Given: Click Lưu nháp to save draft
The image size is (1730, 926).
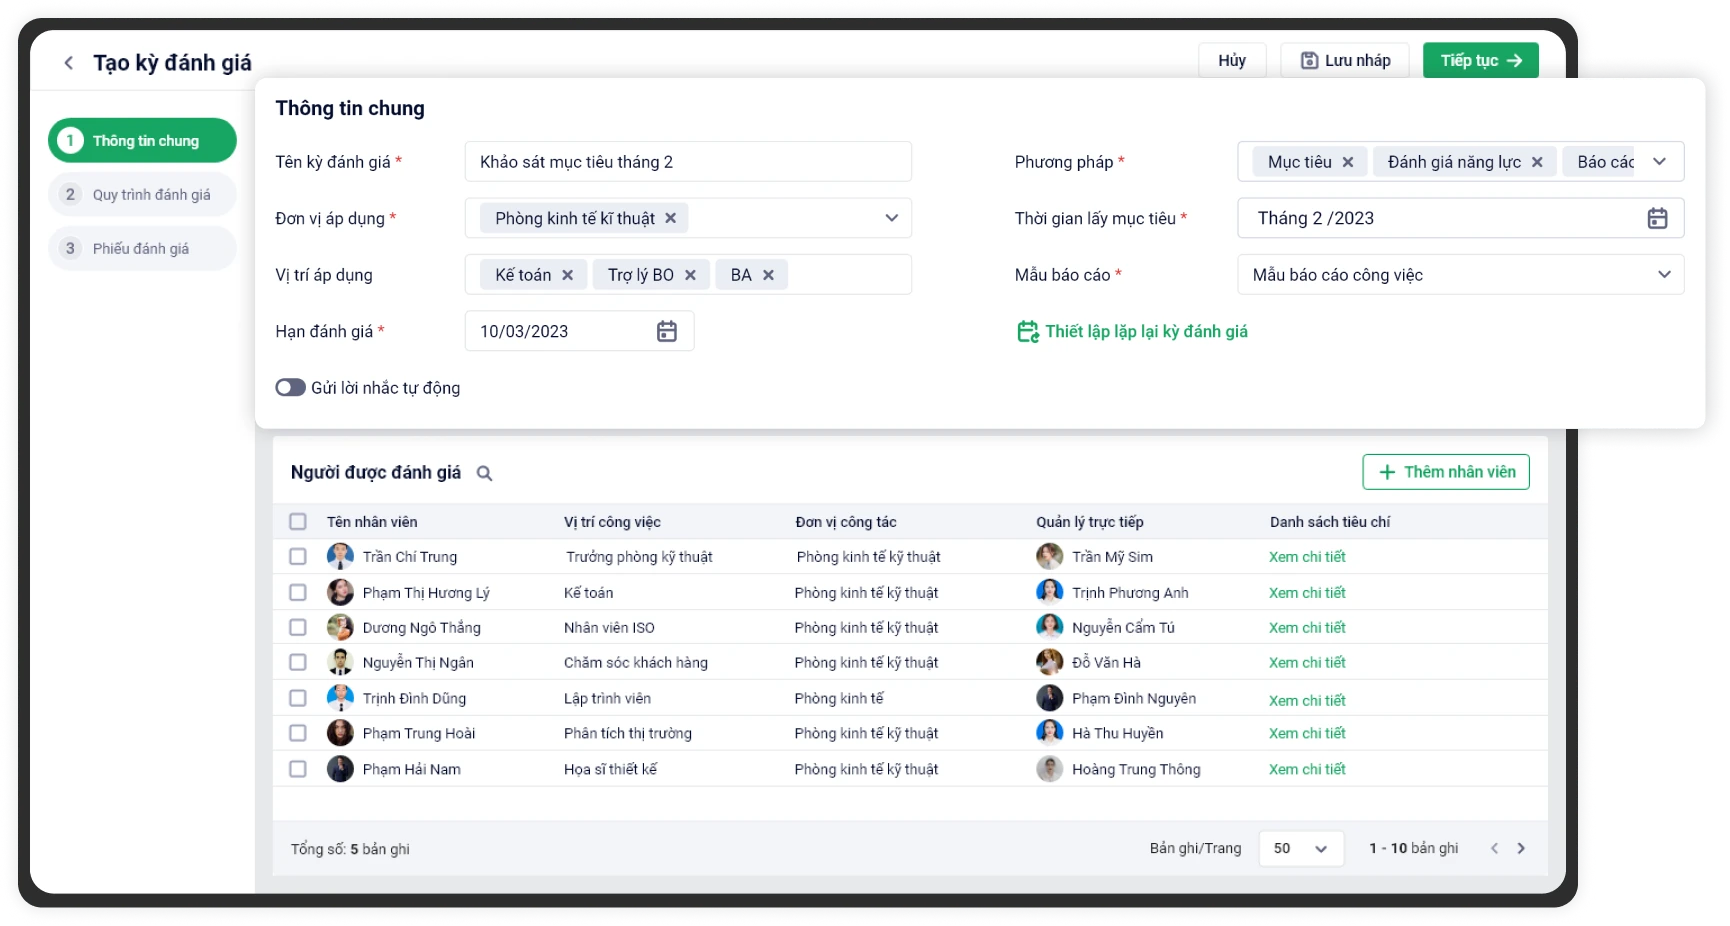Looking at the screenshot, I should (1345, 60).
